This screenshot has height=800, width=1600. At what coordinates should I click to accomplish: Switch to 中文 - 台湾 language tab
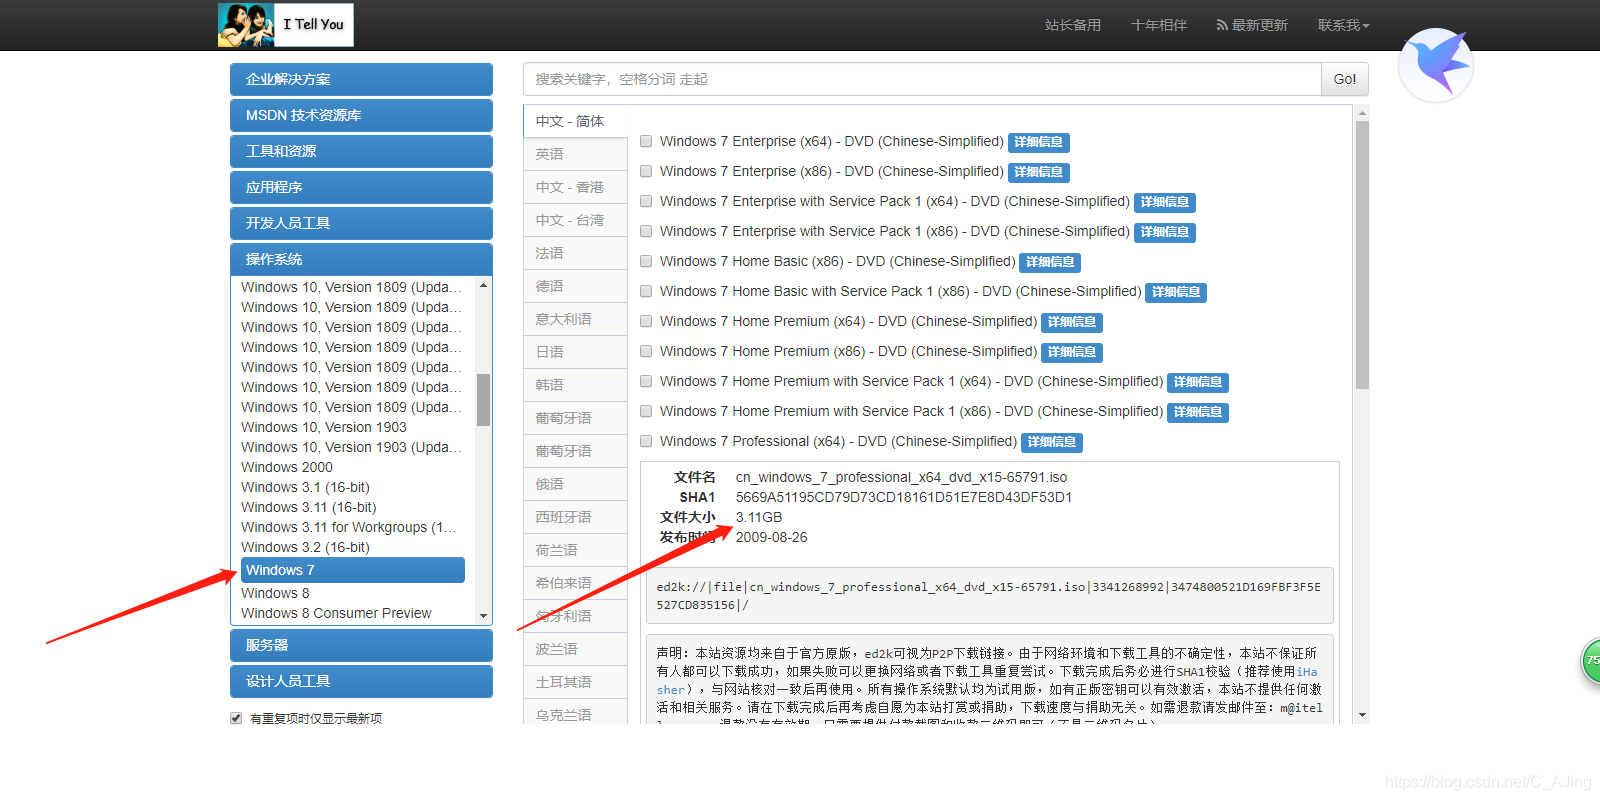[x=575, y=220]
